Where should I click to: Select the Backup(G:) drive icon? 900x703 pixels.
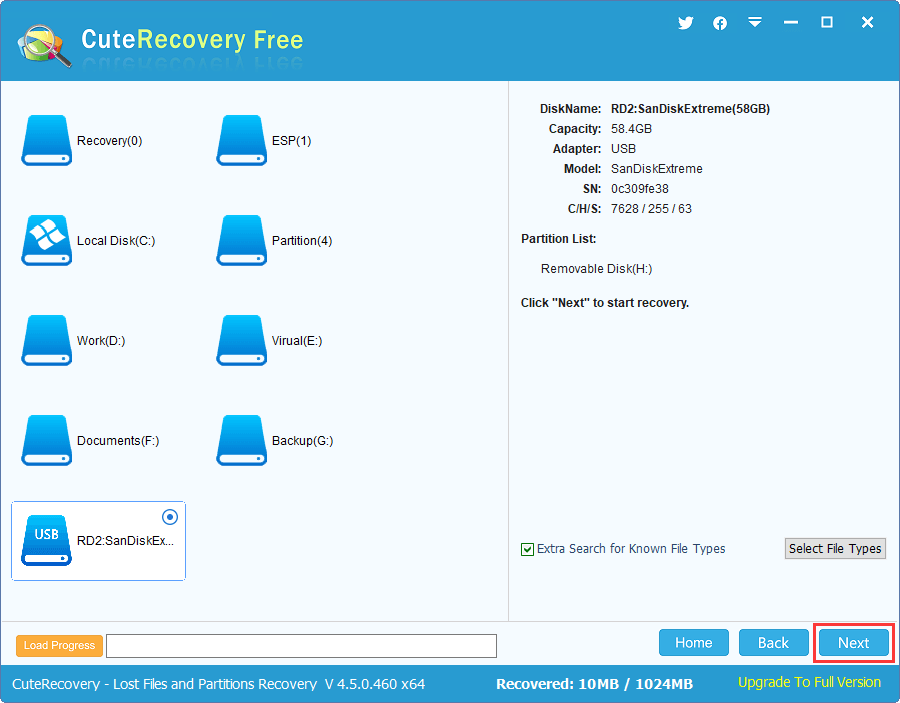pyautogui.click(x=241, y=440)
